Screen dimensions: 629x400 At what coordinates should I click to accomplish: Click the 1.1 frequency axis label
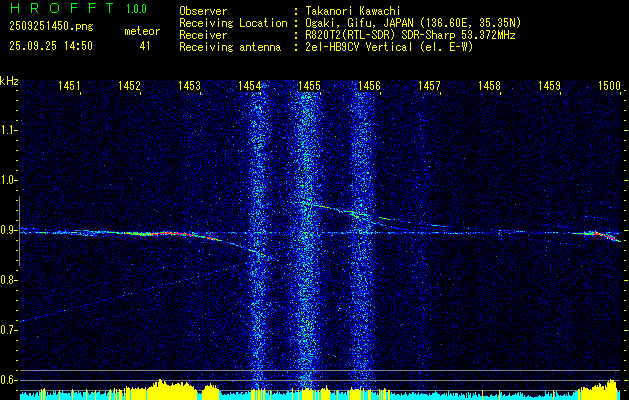coord(9,130)
